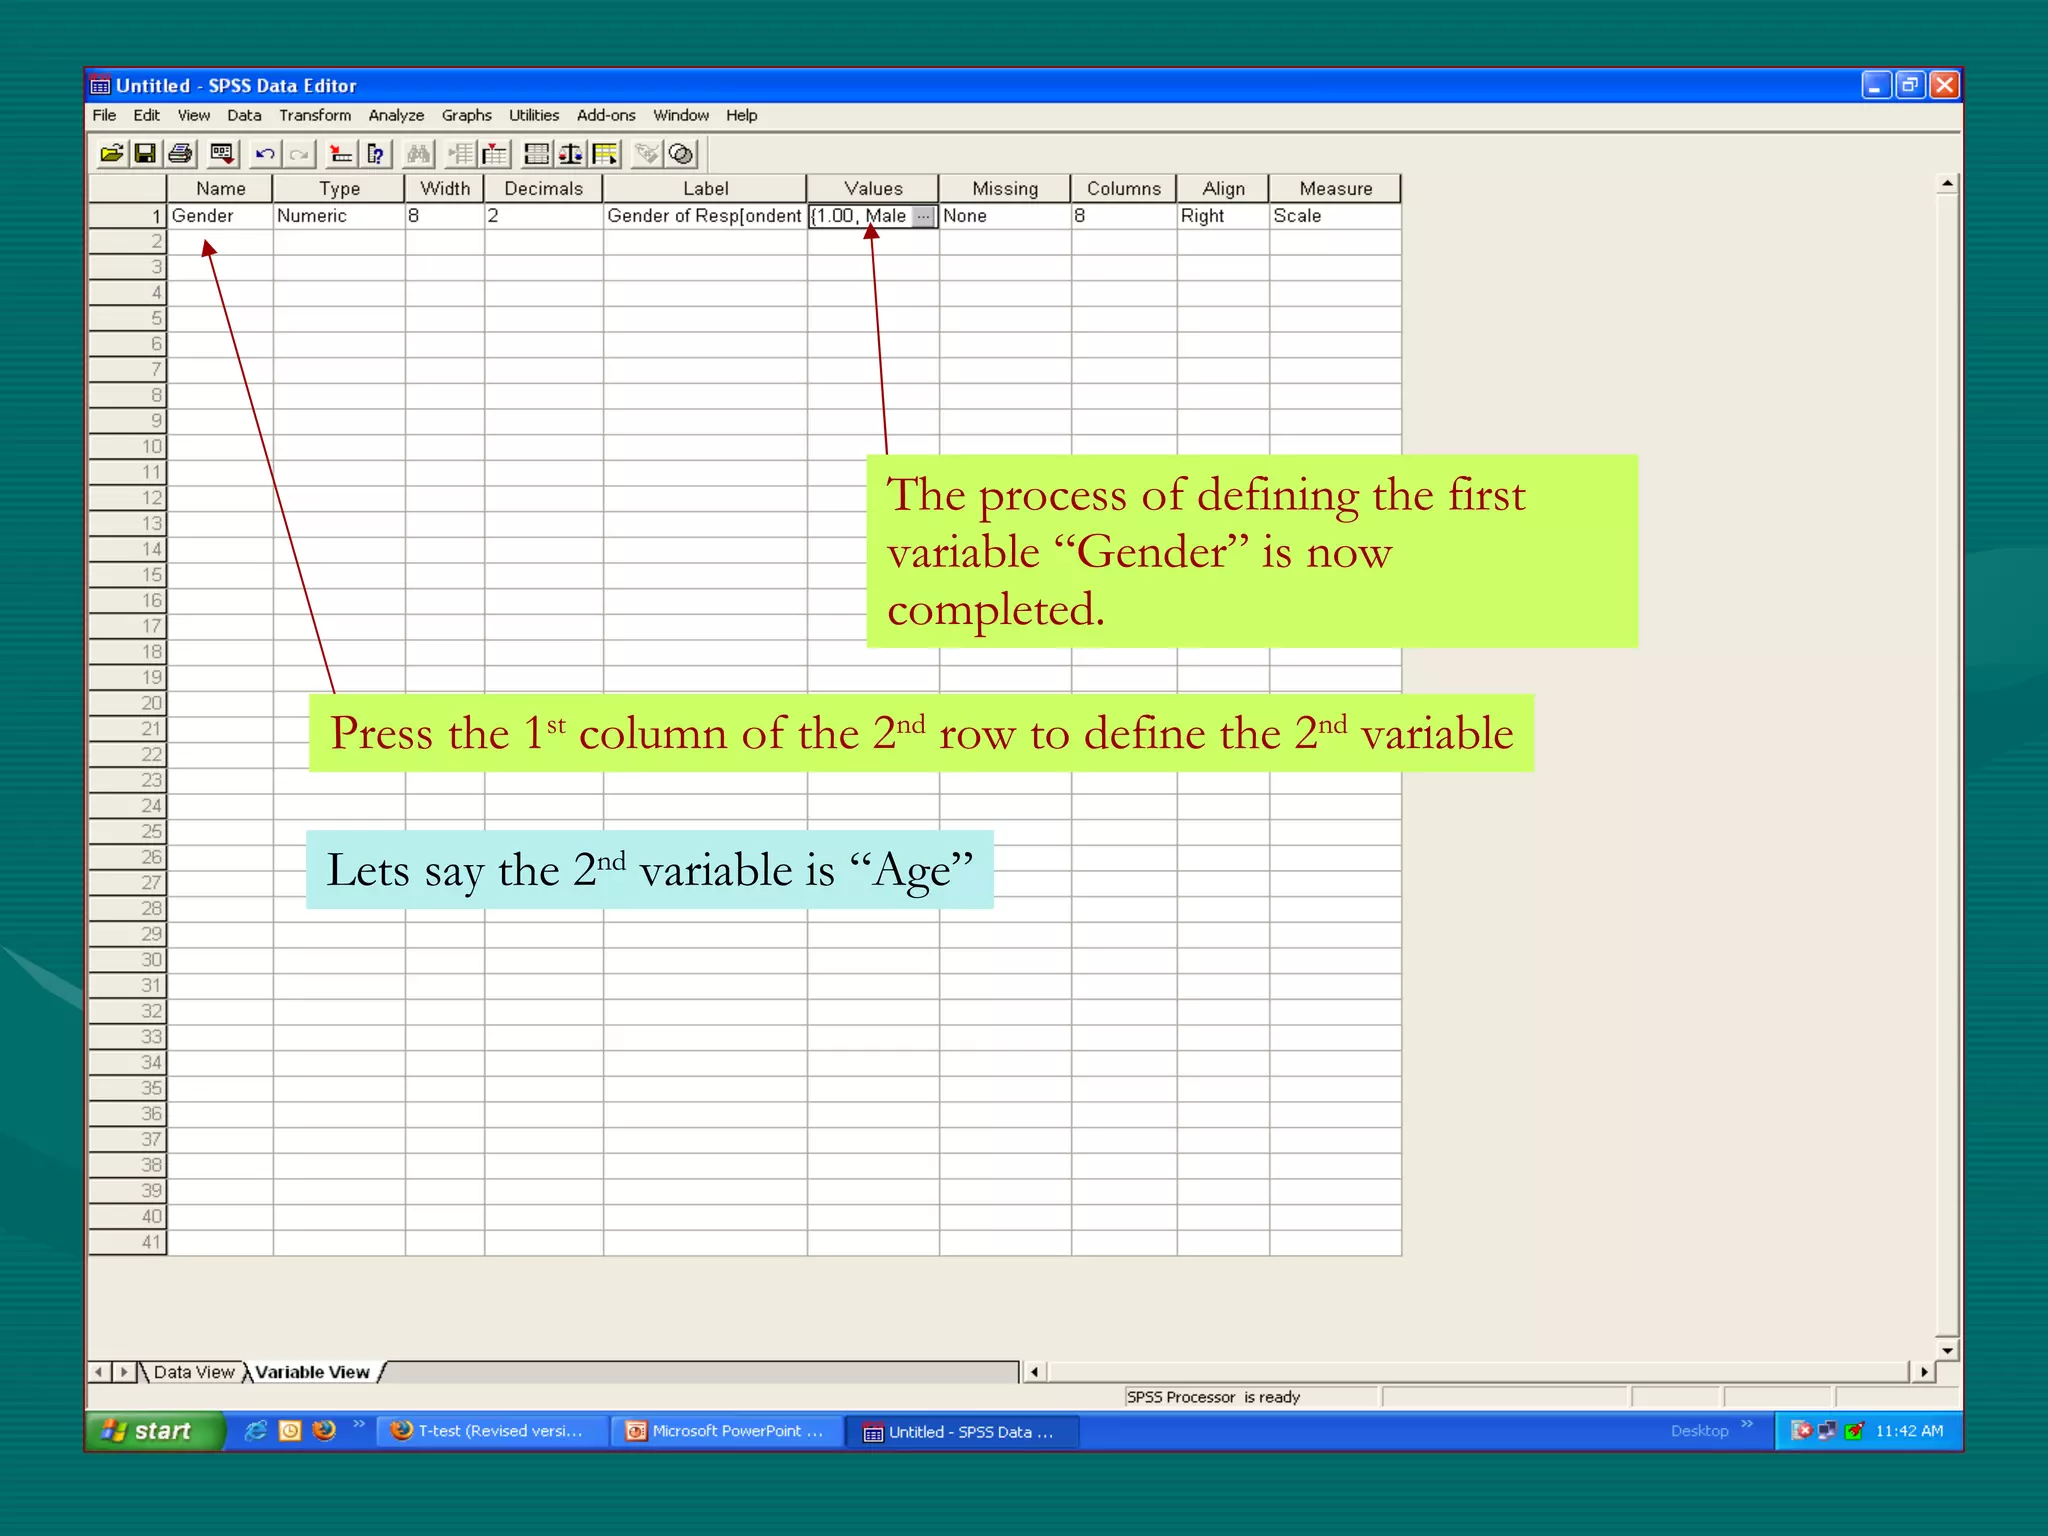
Task: Click the Microsoft PowerPoint taskbar button
Action: (x=726, y=1431)
